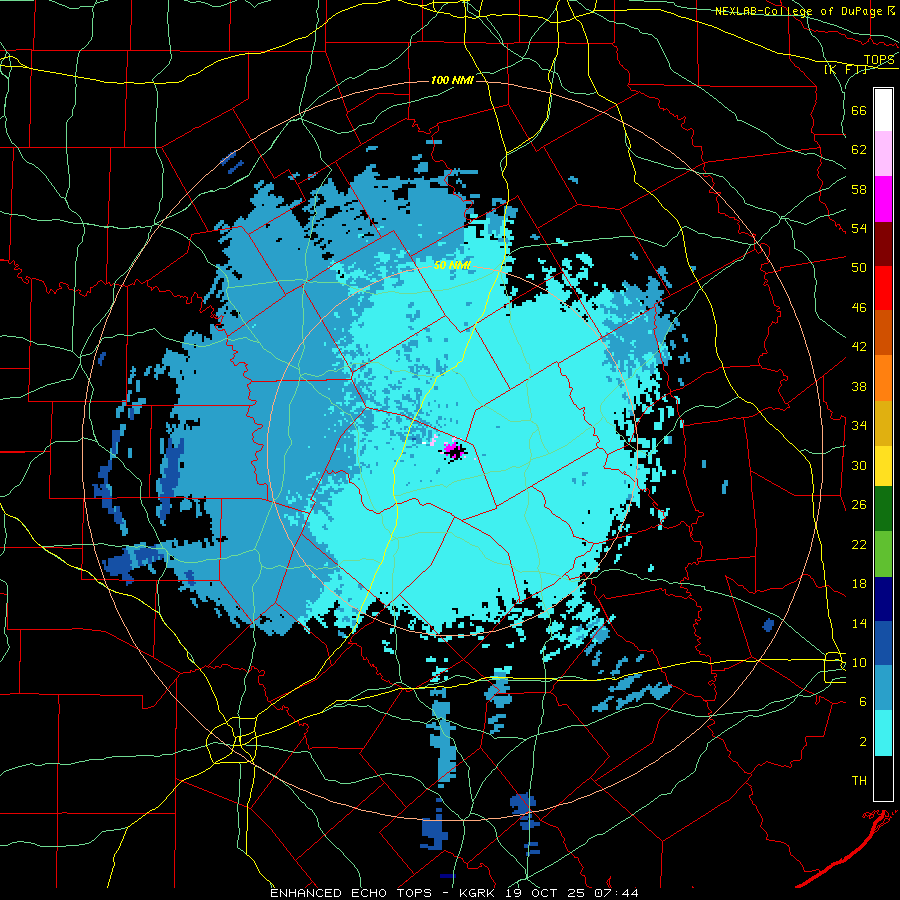Select the medium blue swatch in the legend
The width and height of the screenshot is (900, 900).
click(883, 643)
